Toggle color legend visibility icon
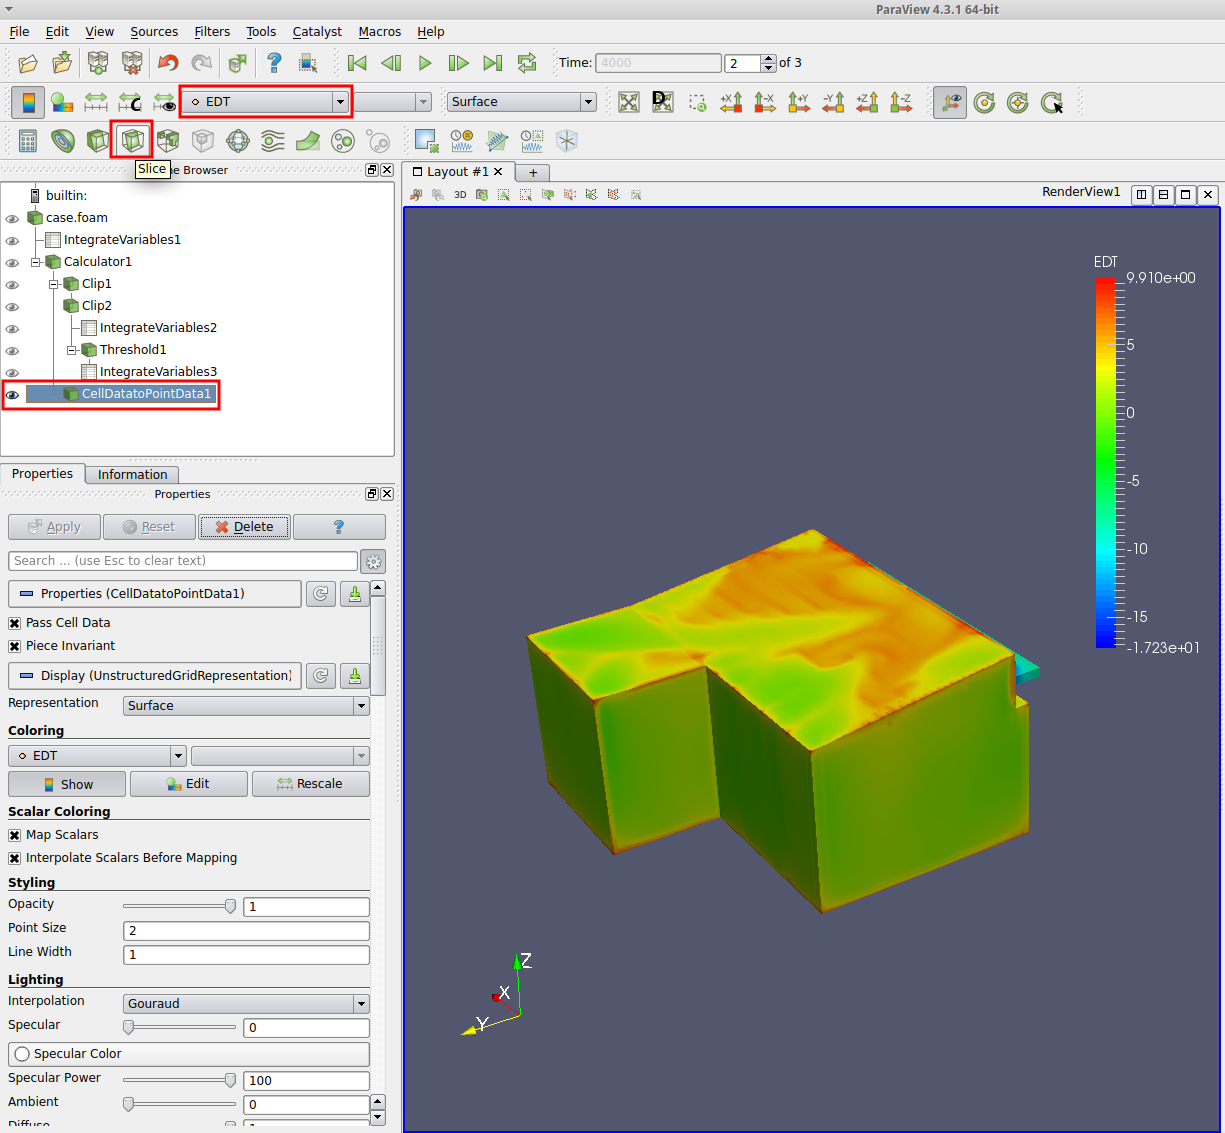 (28, 102)
